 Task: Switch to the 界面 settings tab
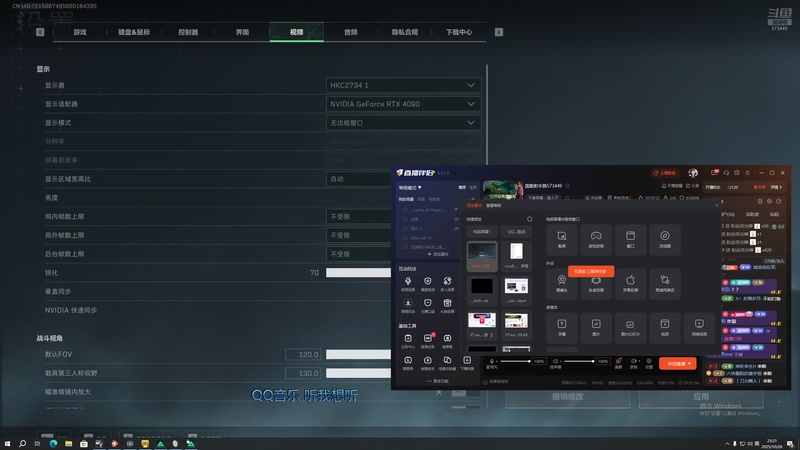pyautogui.click(x=242, y=32)
